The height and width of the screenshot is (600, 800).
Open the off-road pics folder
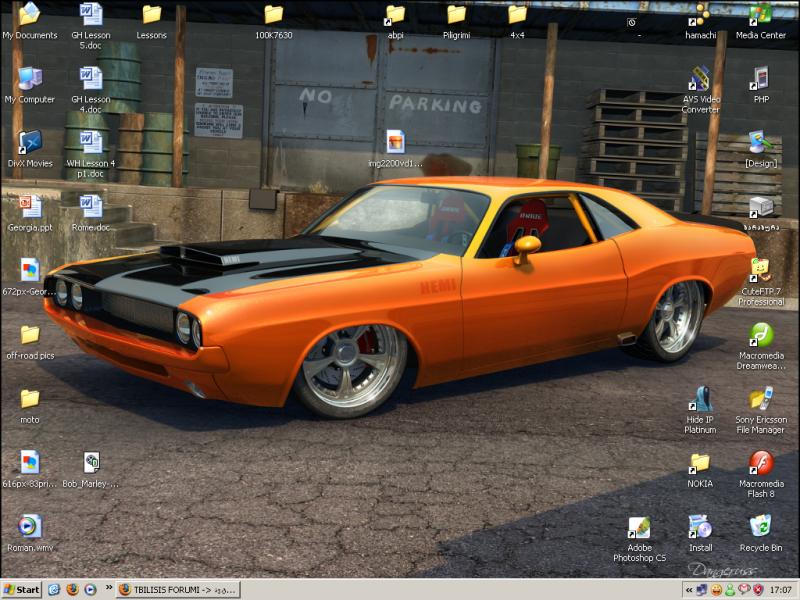pos(30,342)
